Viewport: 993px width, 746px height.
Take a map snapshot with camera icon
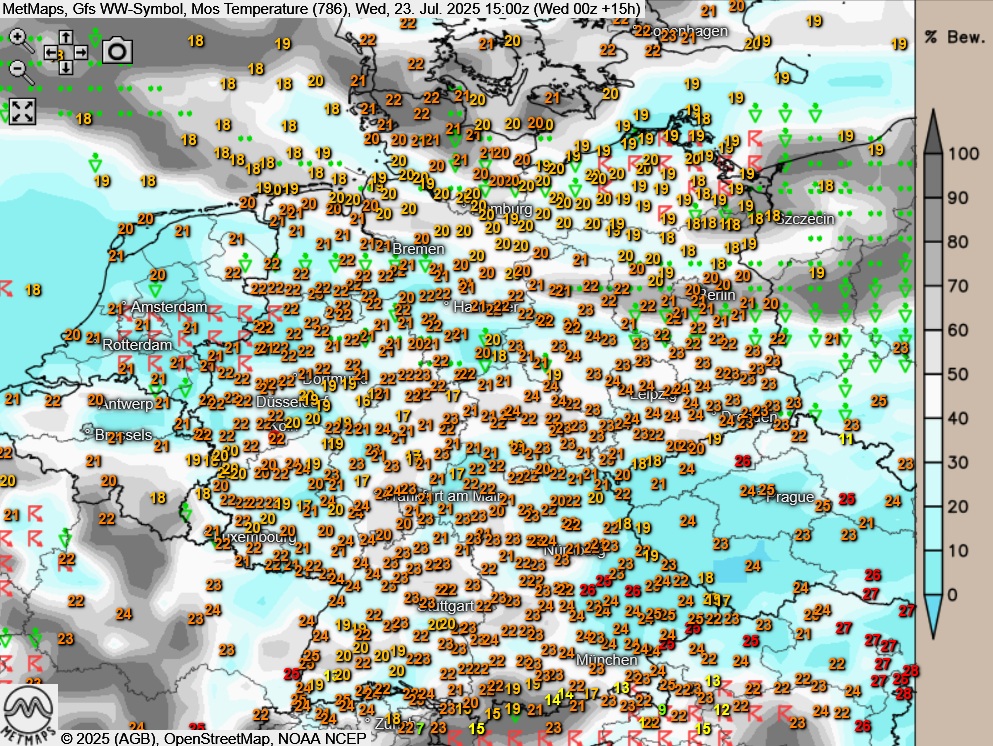pyautogui.click(x=118, y=50)
